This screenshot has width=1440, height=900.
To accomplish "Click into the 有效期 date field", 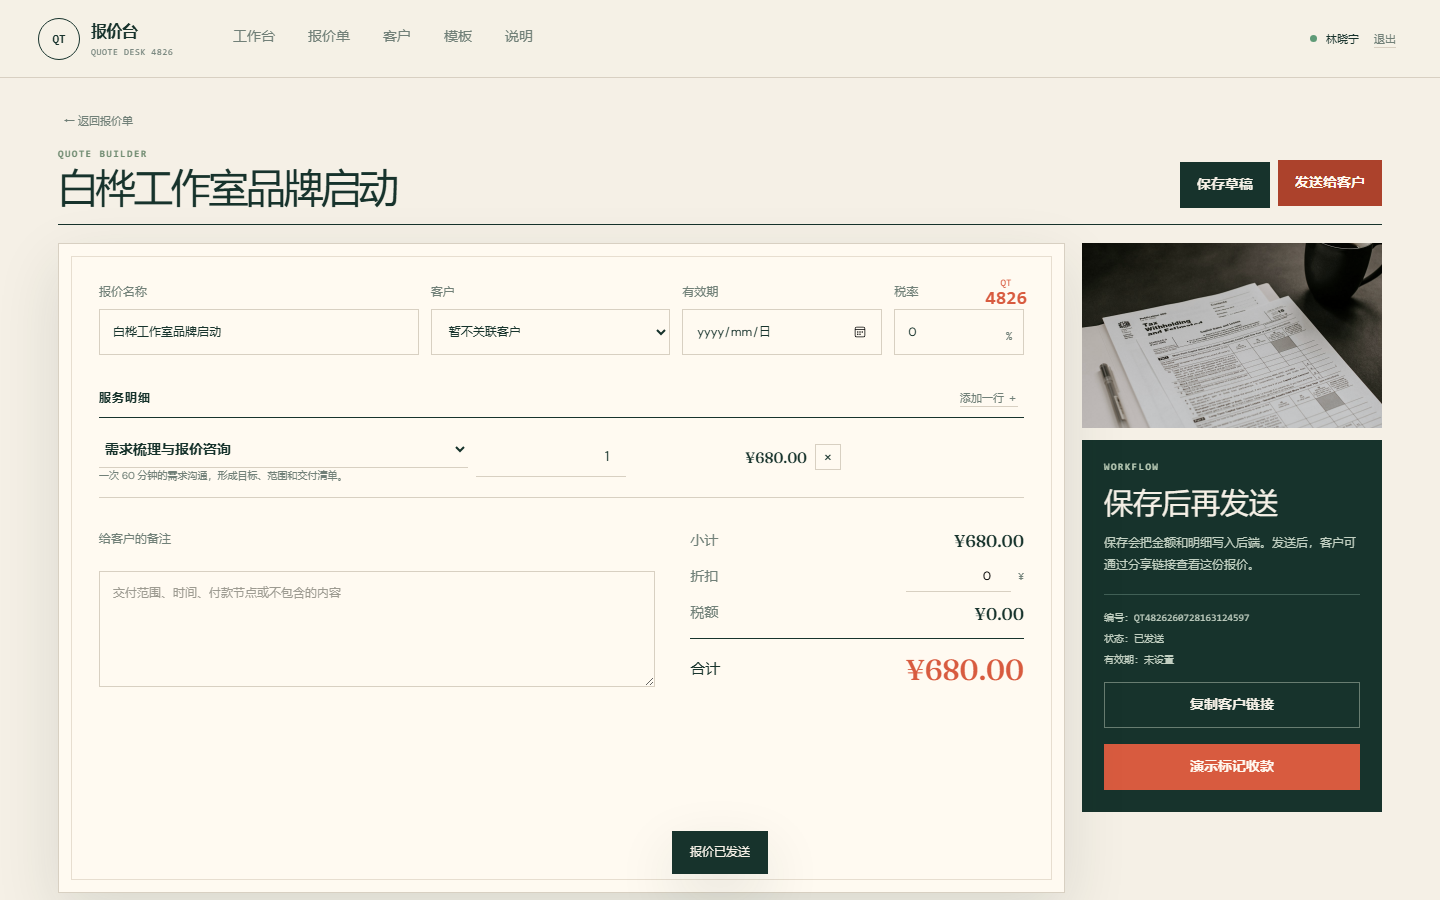I will (x=782, y=332).
